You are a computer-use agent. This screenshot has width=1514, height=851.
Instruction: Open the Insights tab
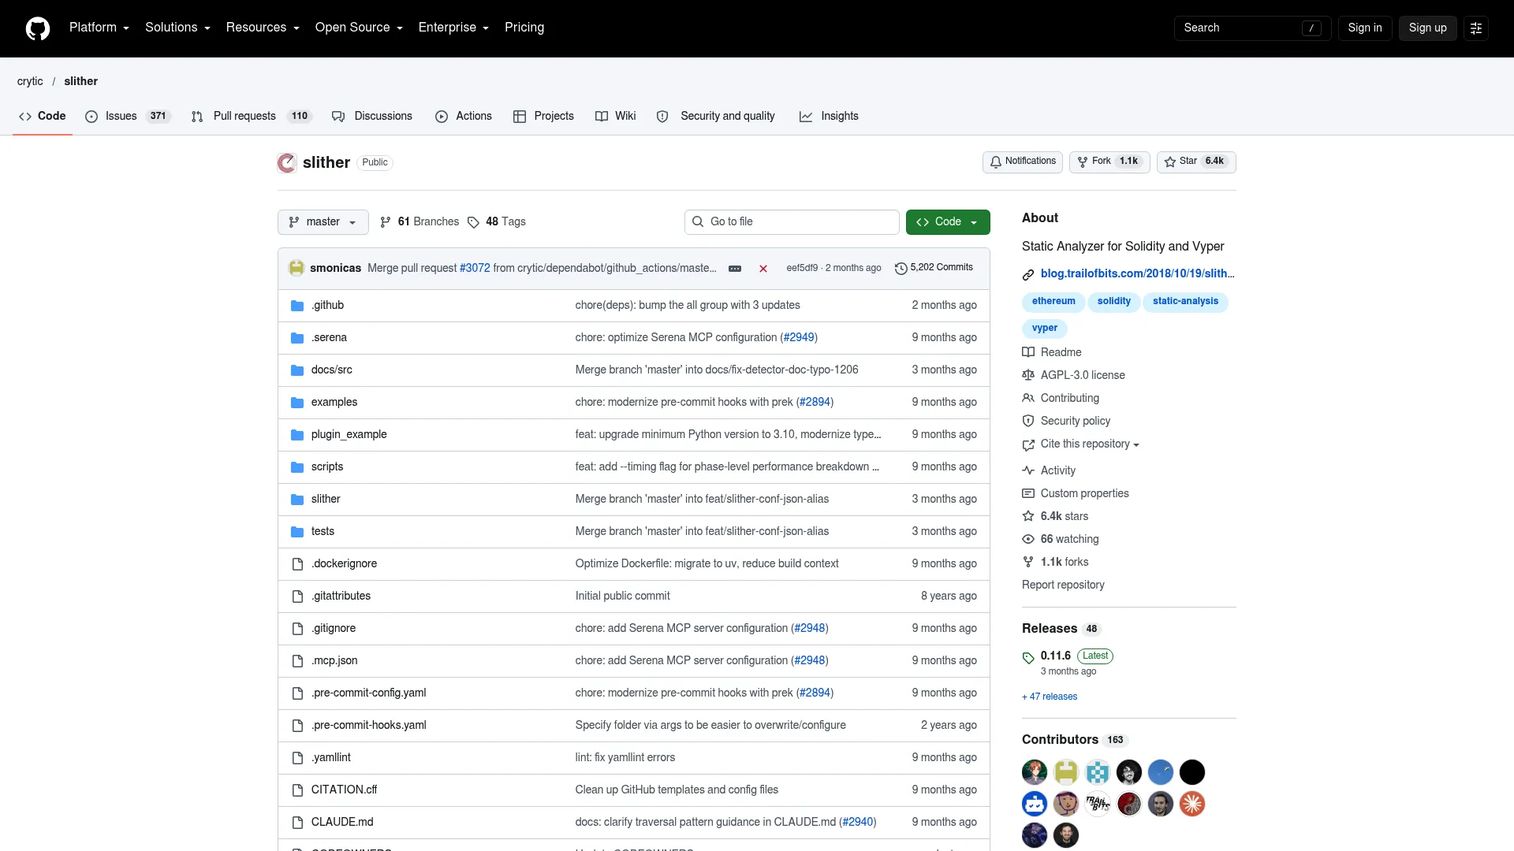point(829,116)
